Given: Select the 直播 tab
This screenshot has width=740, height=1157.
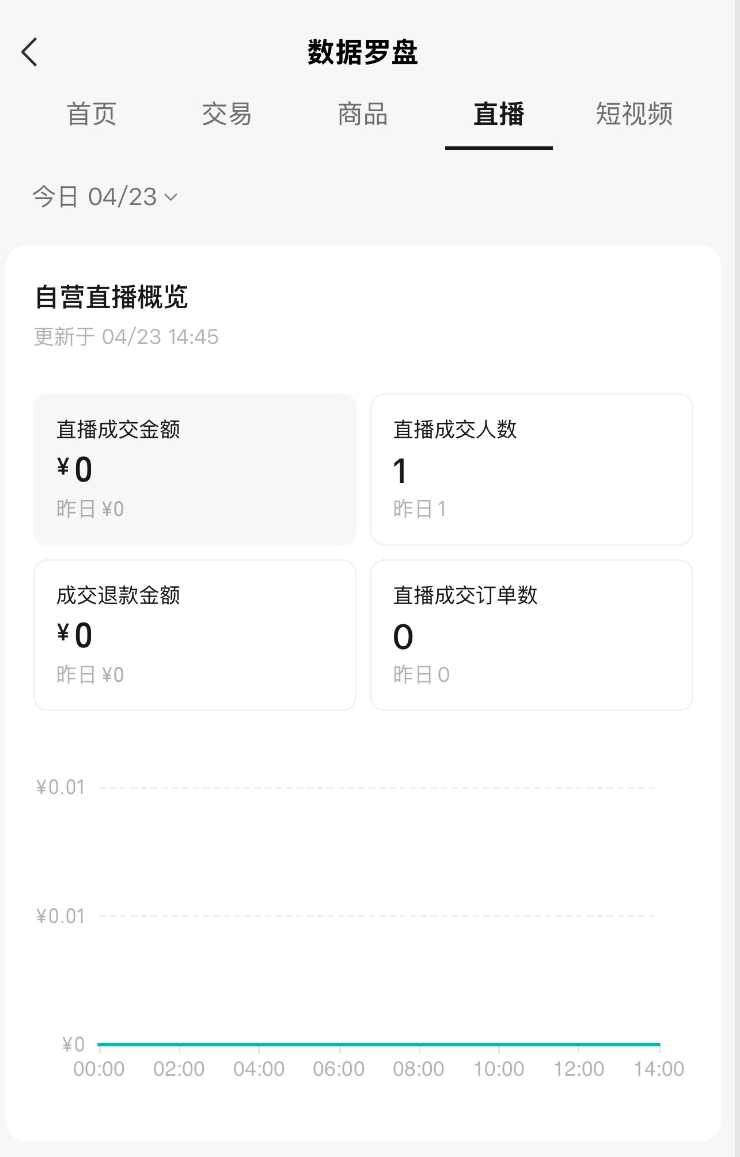Looking at the screenshot, I should [x=499, y=114].
